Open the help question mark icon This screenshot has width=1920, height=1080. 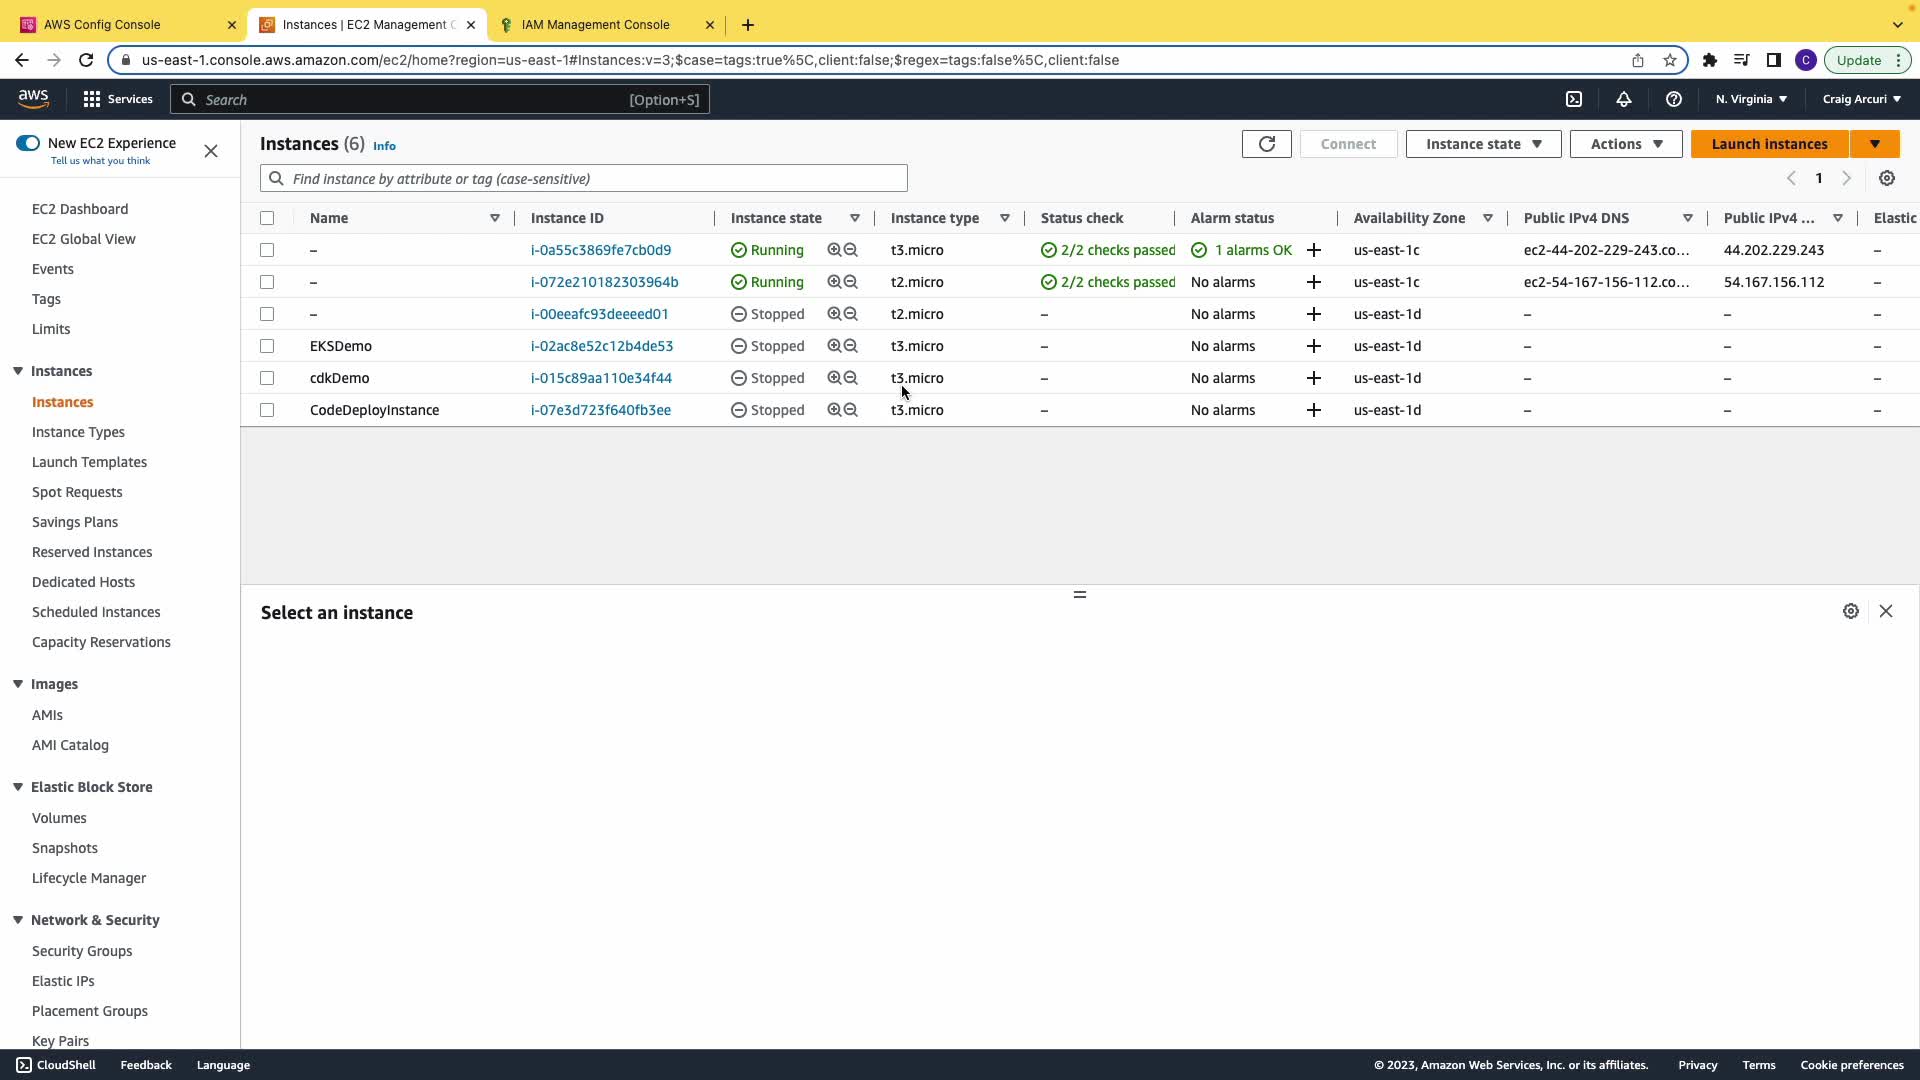(1673, 99)
